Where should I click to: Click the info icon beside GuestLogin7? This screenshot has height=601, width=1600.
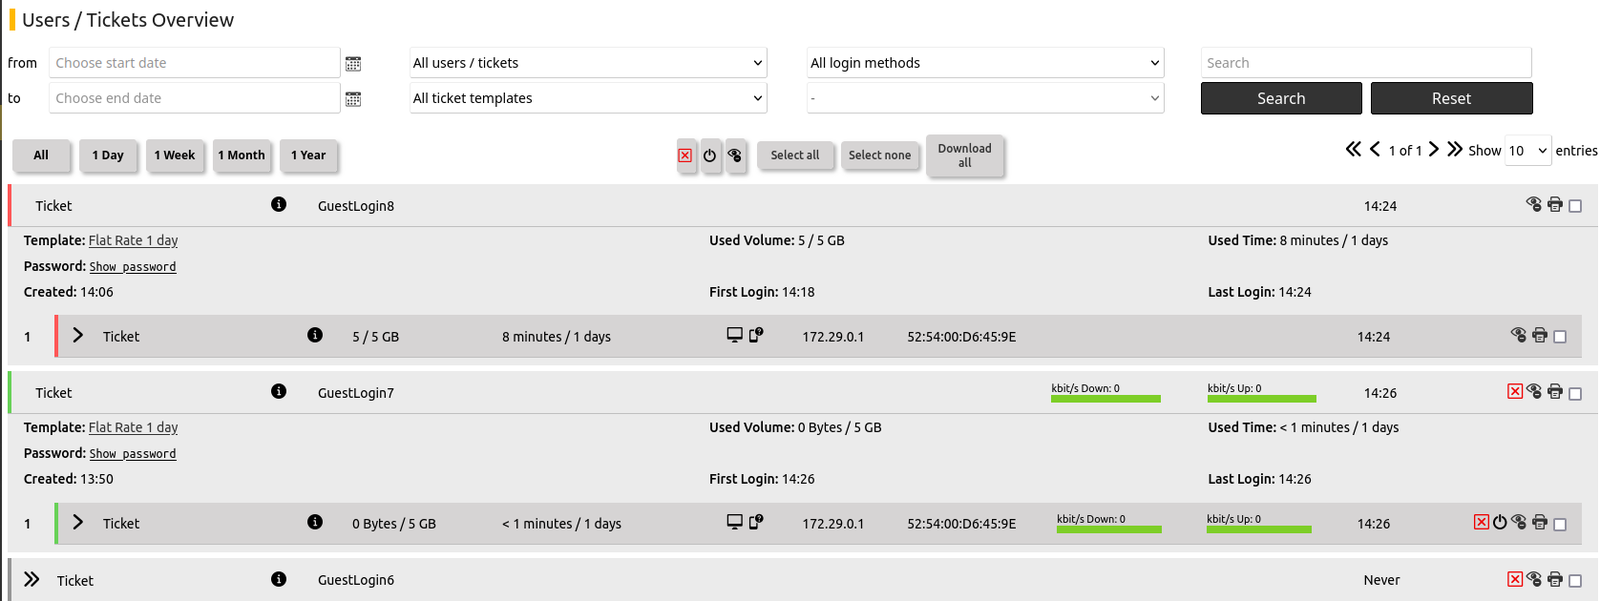[279, 392]
